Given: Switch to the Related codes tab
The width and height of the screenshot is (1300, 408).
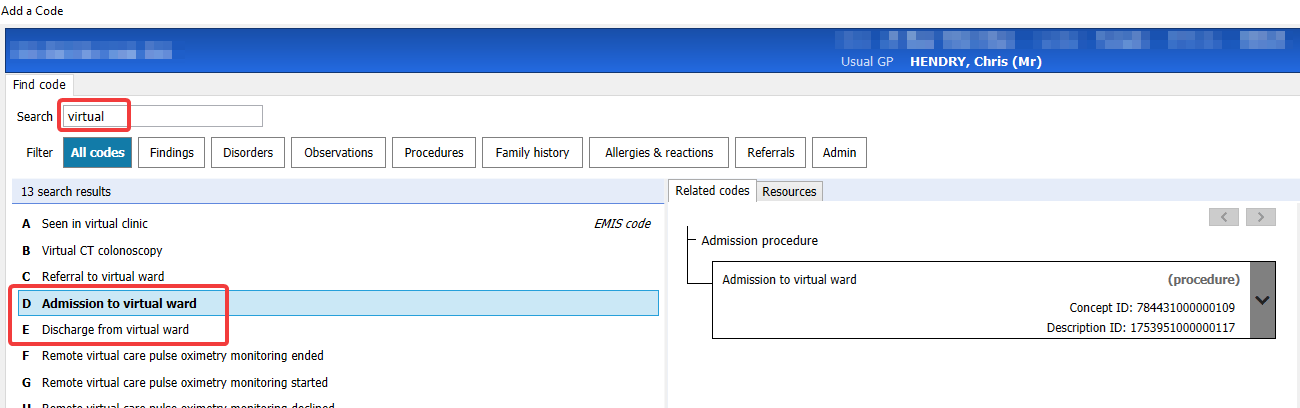Looking at the screenshot, I should coord(712,191).
